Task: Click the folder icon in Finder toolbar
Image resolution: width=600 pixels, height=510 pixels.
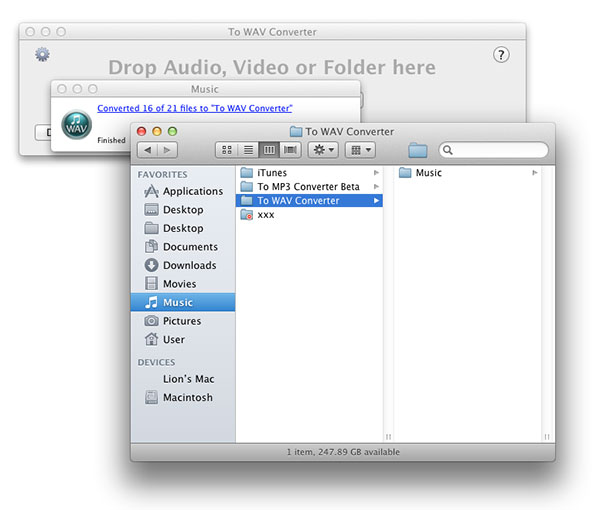Action: click(417, 150)
